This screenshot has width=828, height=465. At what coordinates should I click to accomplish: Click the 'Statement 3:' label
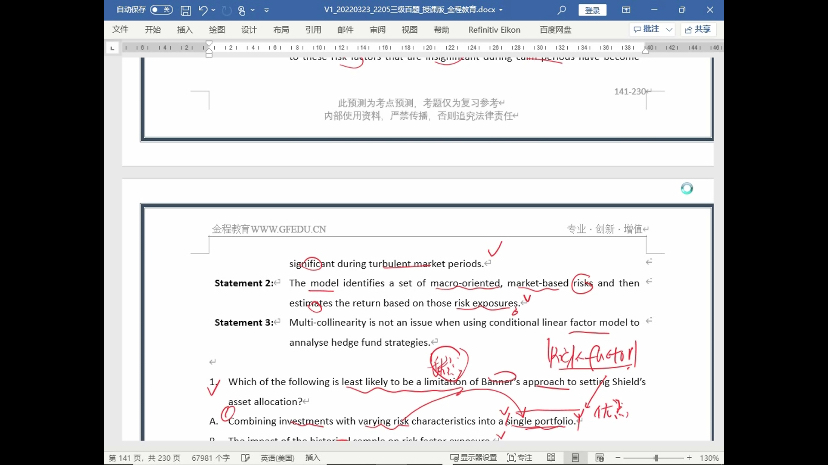pyautogui.click(x=244, y=322)
